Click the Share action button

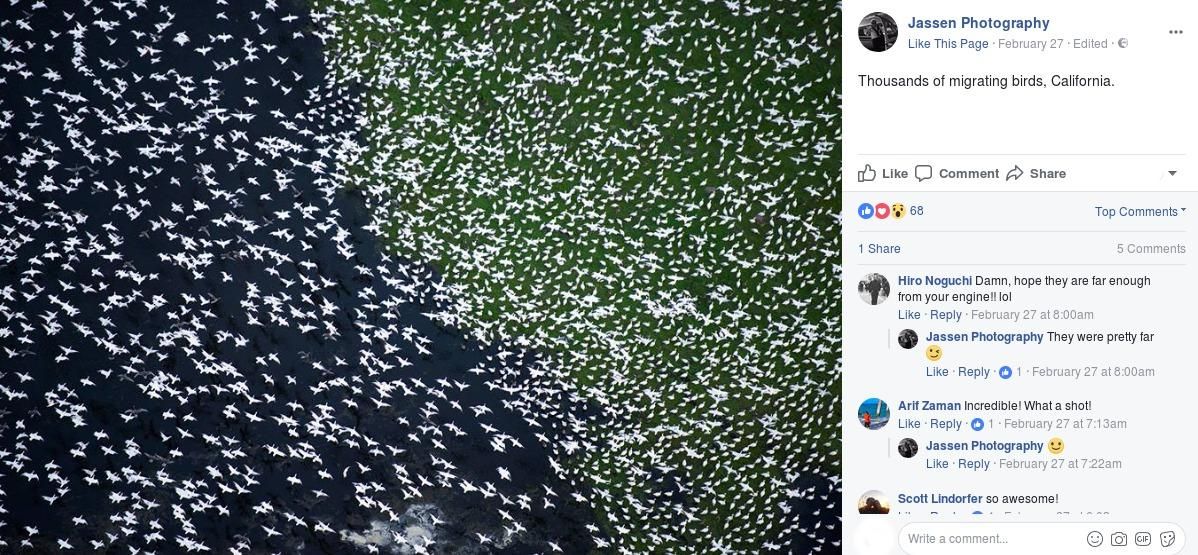1036,174
